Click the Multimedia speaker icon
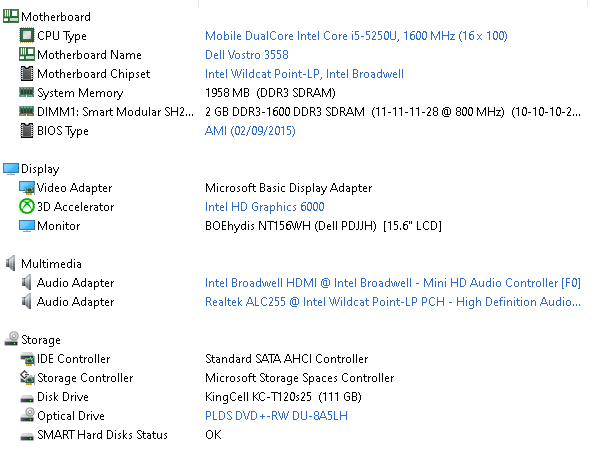The image size is (602, 453). pos(11,263)
